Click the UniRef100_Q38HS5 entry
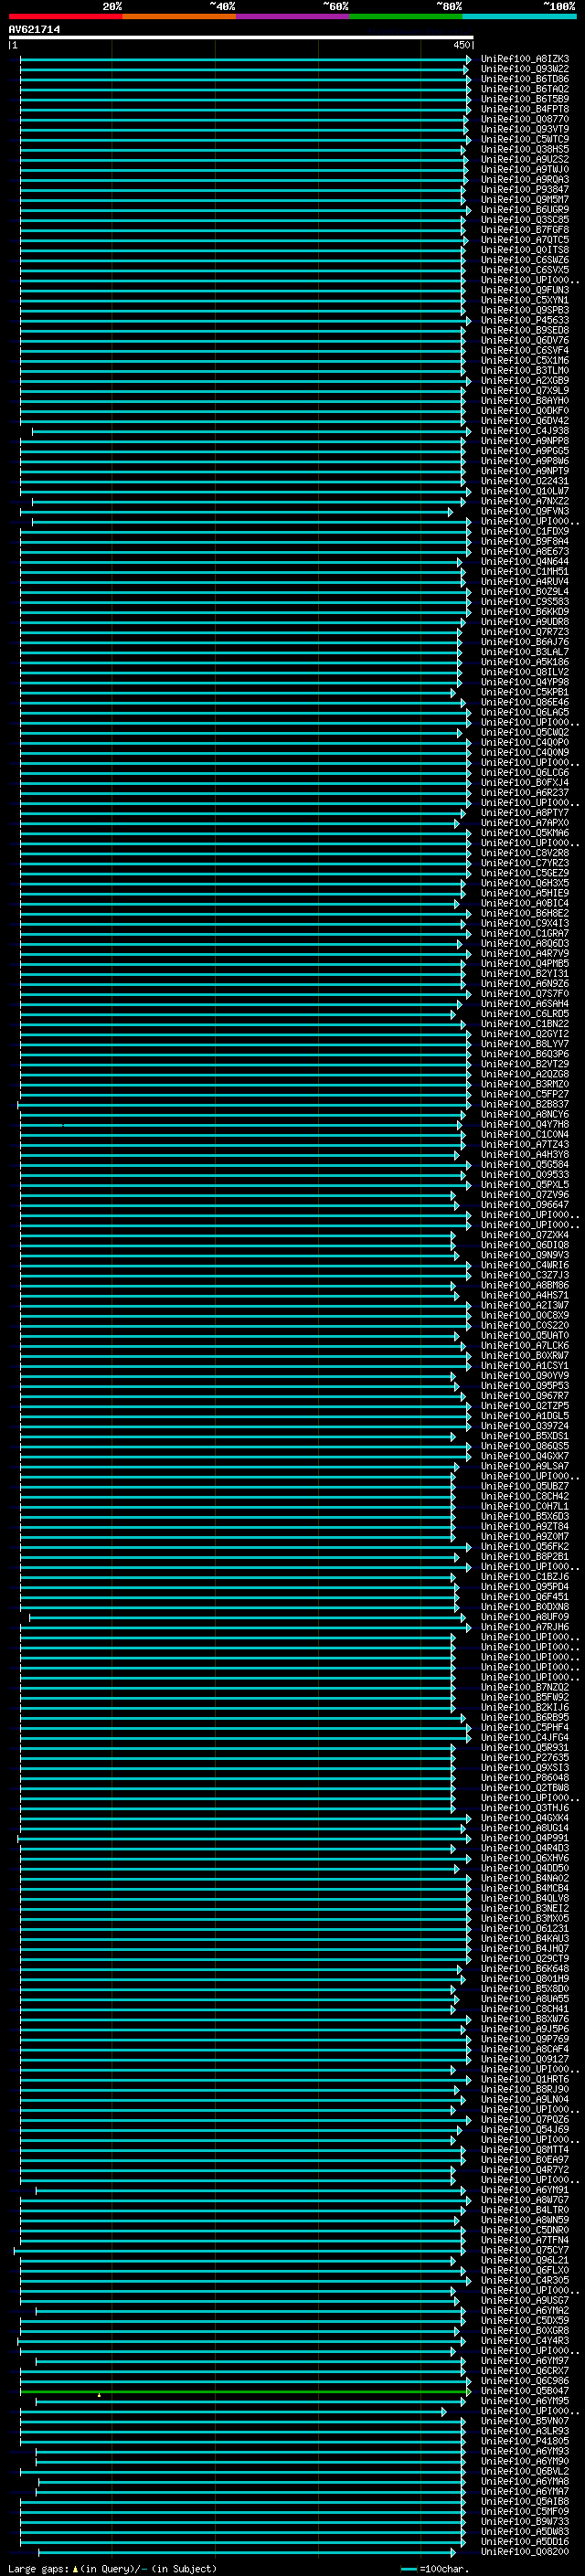Viewport: 585px width, 2576px height. pyautogui.click(x=524, y=149)
